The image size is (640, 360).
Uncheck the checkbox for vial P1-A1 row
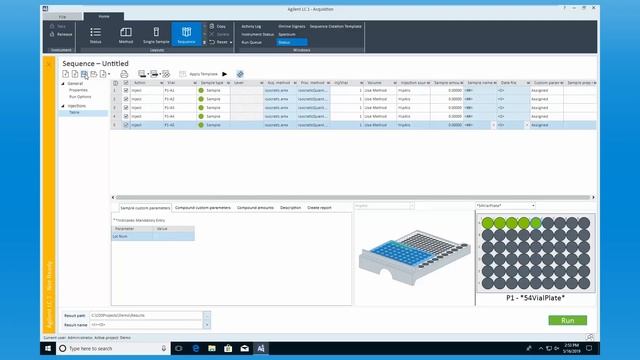click(x=126, y=91)
